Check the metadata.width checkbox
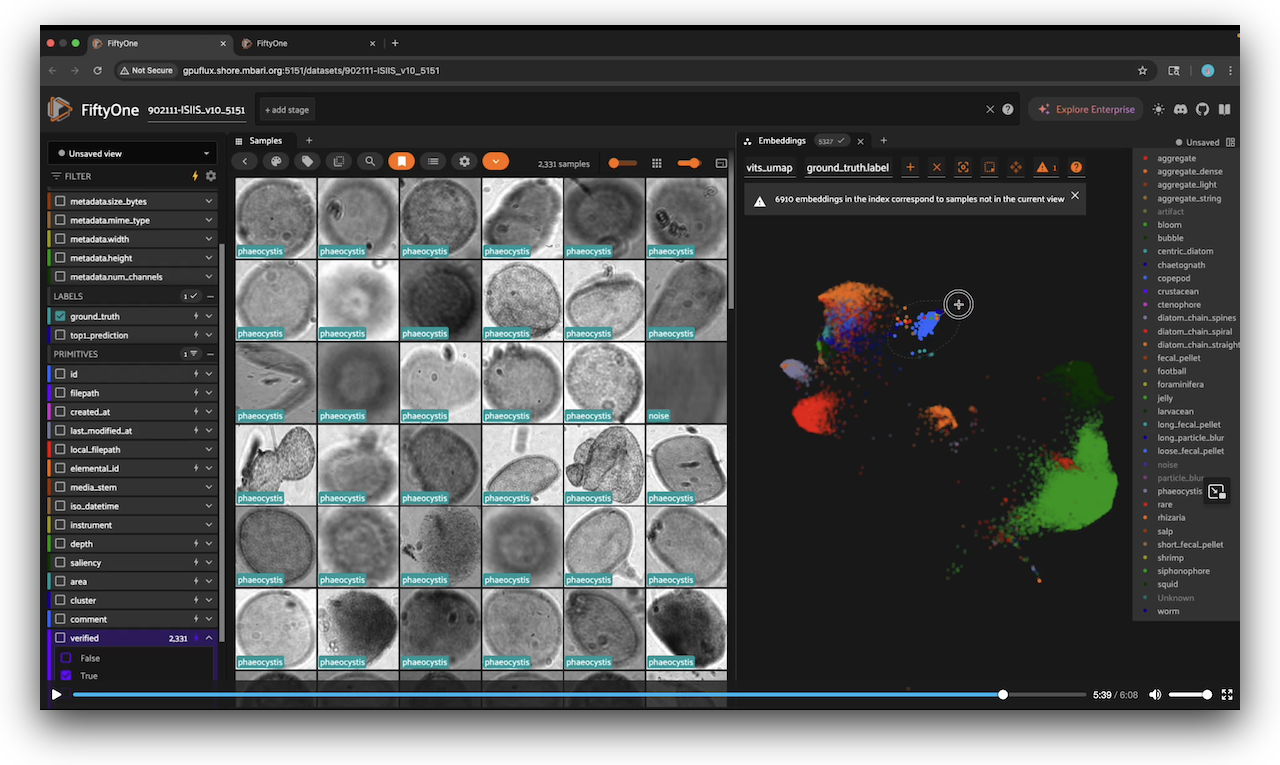 click(x=60, y=239)
